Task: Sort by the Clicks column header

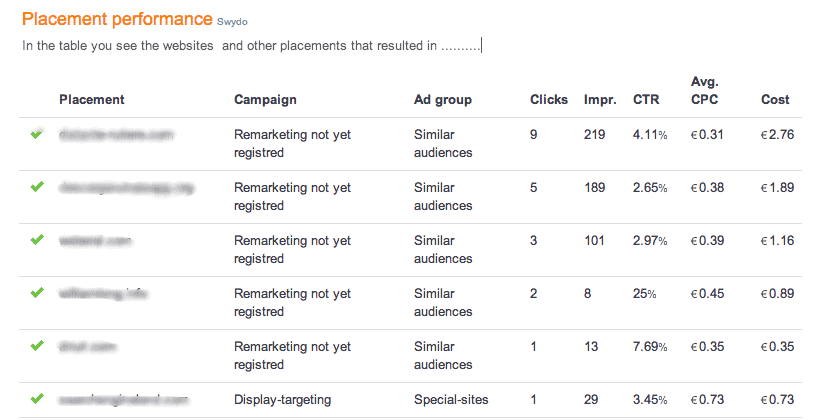Action: [x=549, y=99]
